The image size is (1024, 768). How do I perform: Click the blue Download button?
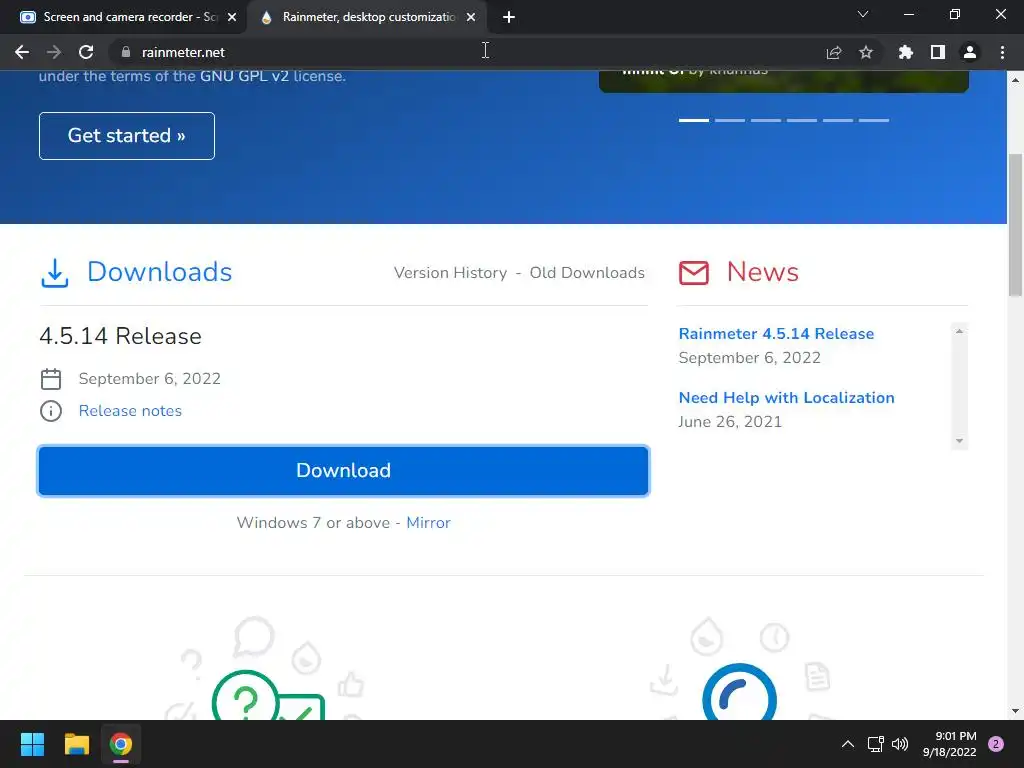[x=344, y=471]
